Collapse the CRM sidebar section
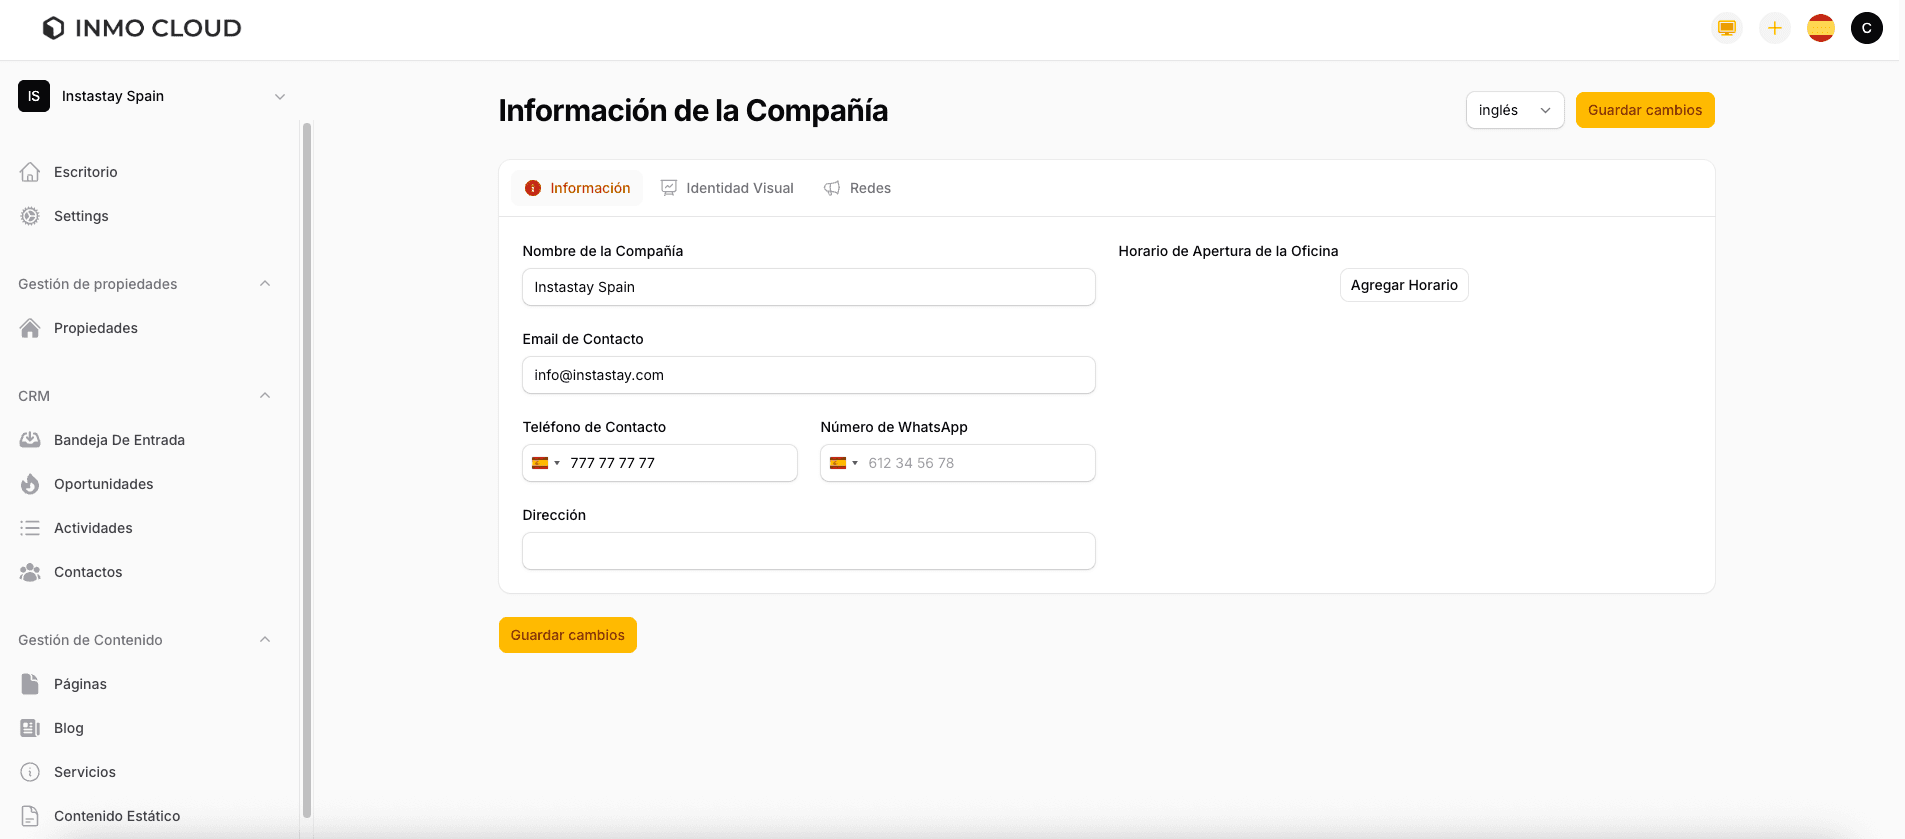1905x839 pixels. click(265, 396)
